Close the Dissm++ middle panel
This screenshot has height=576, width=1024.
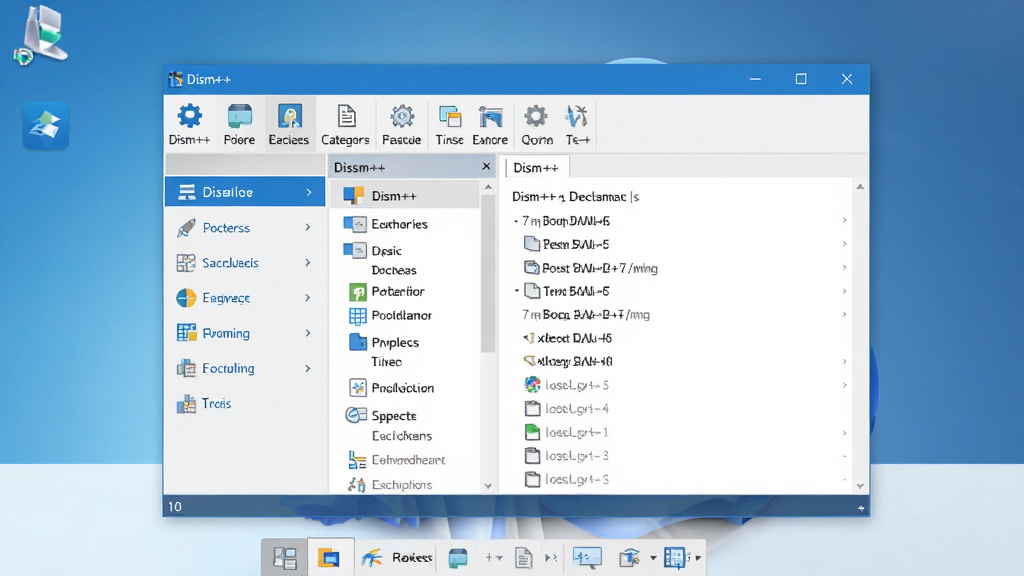[x=486, y=167]
